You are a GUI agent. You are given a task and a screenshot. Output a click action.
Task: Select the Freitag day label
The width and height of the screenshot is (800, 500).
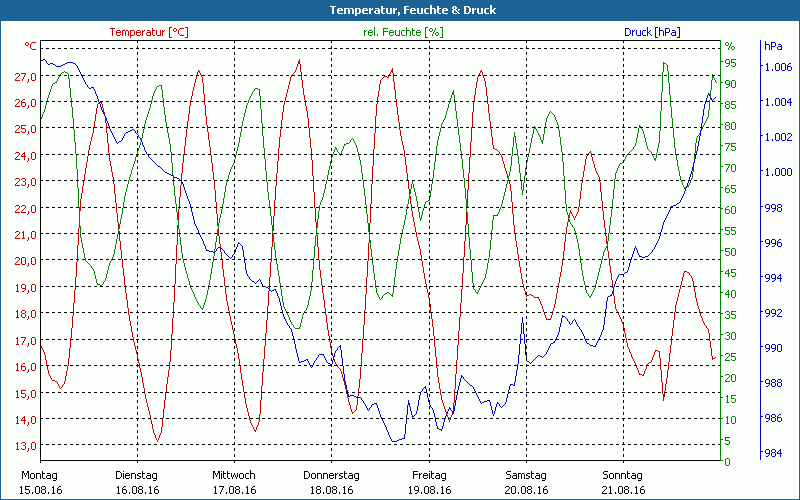(428, 474)
